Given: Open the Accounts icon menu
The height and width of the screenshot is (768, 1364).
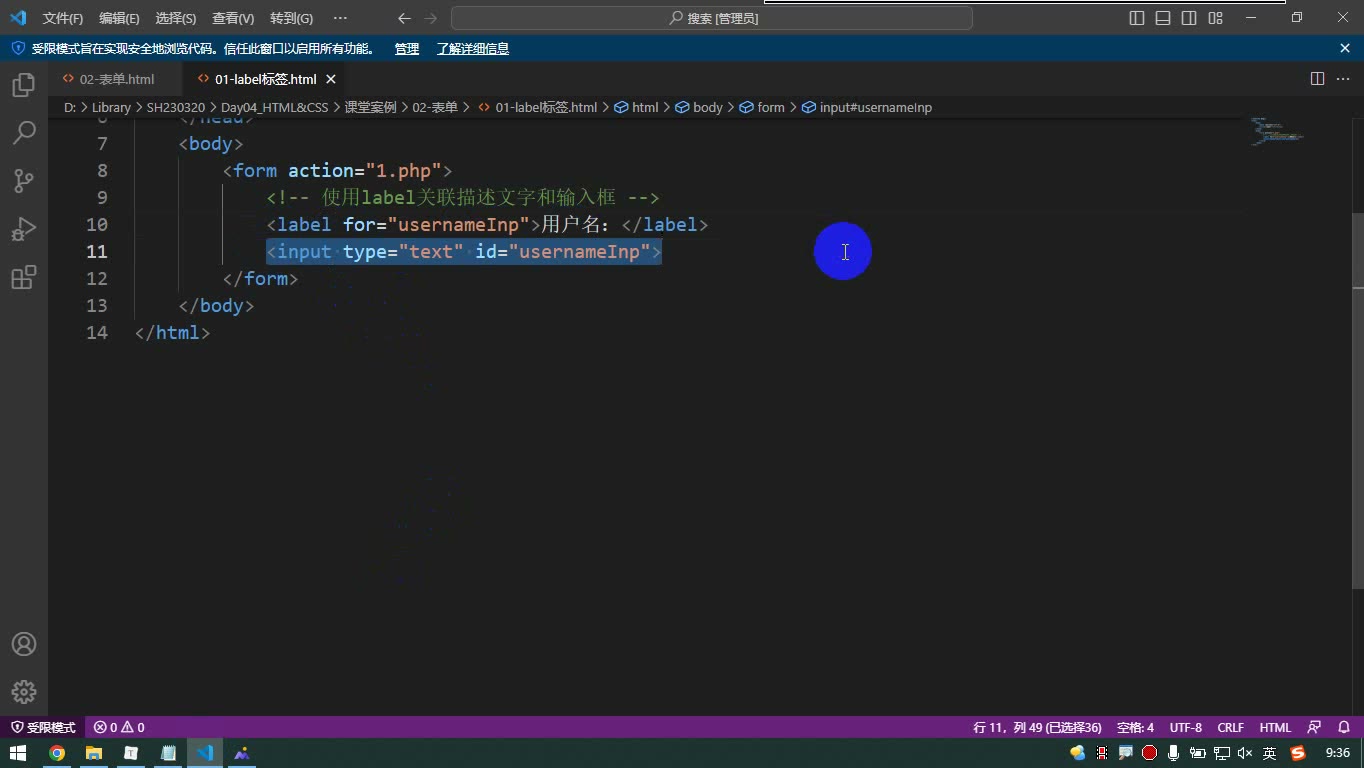Looking at the screenshot, I should coord(24,645).
